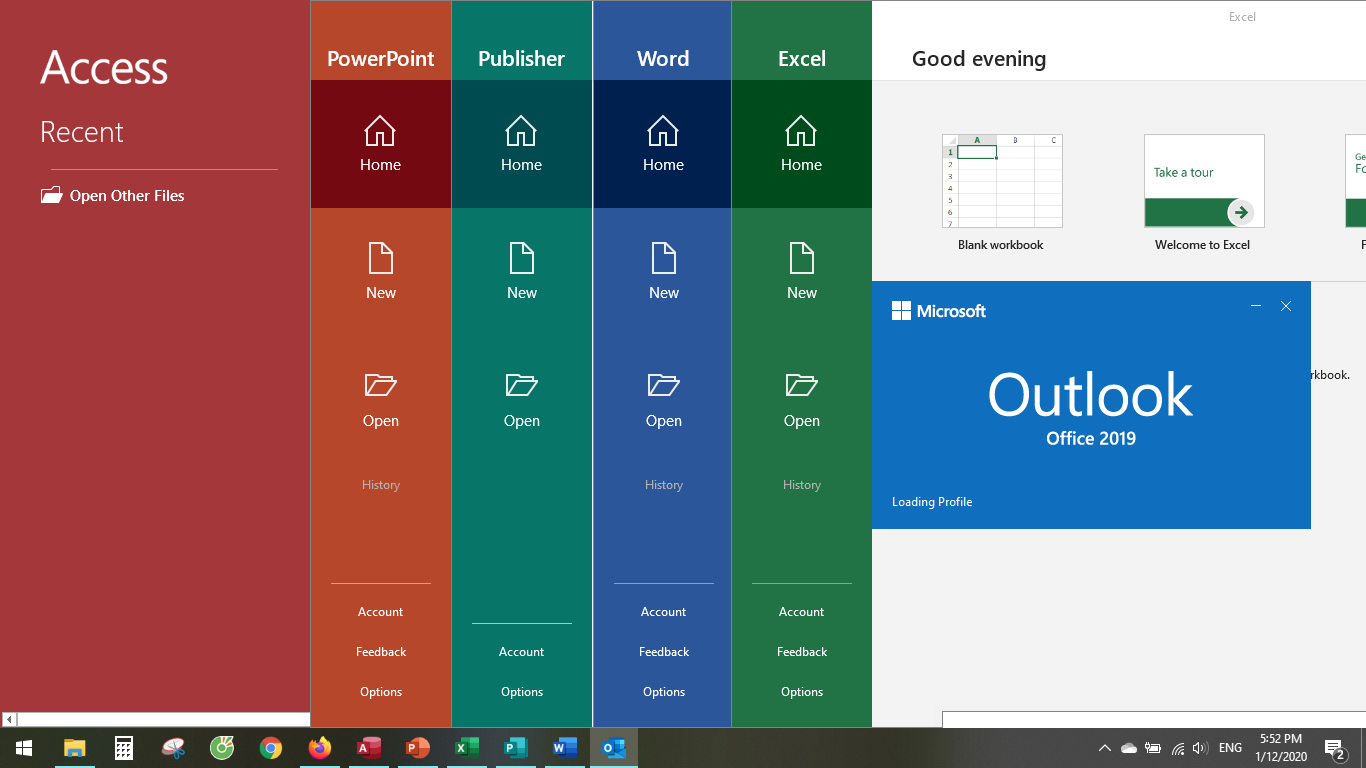This screenshot has width=1366, height=768.
Task: Open Account in the Excel panel
Action: [x=801, y=612]
